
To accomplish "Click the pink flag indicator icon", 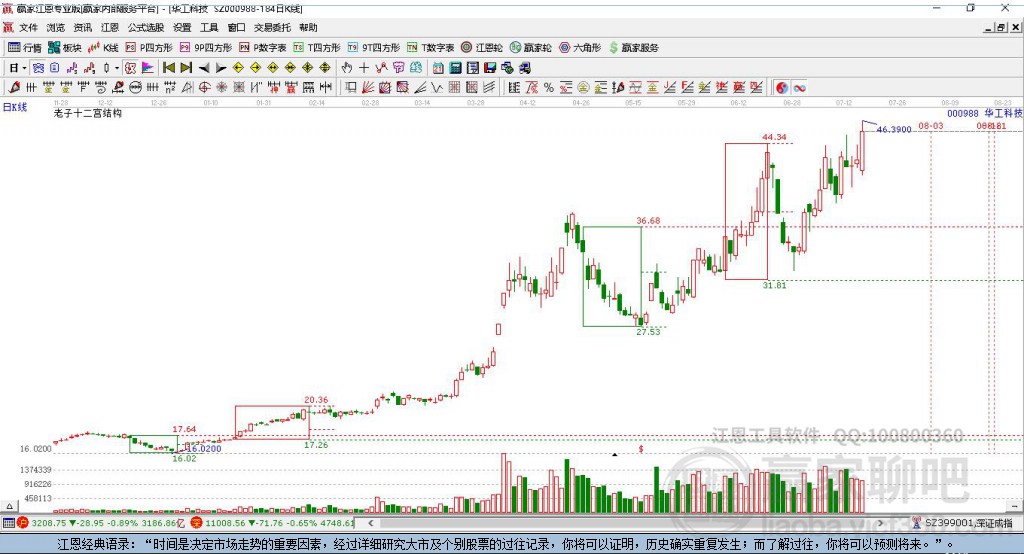I will (x=148, y=68).
